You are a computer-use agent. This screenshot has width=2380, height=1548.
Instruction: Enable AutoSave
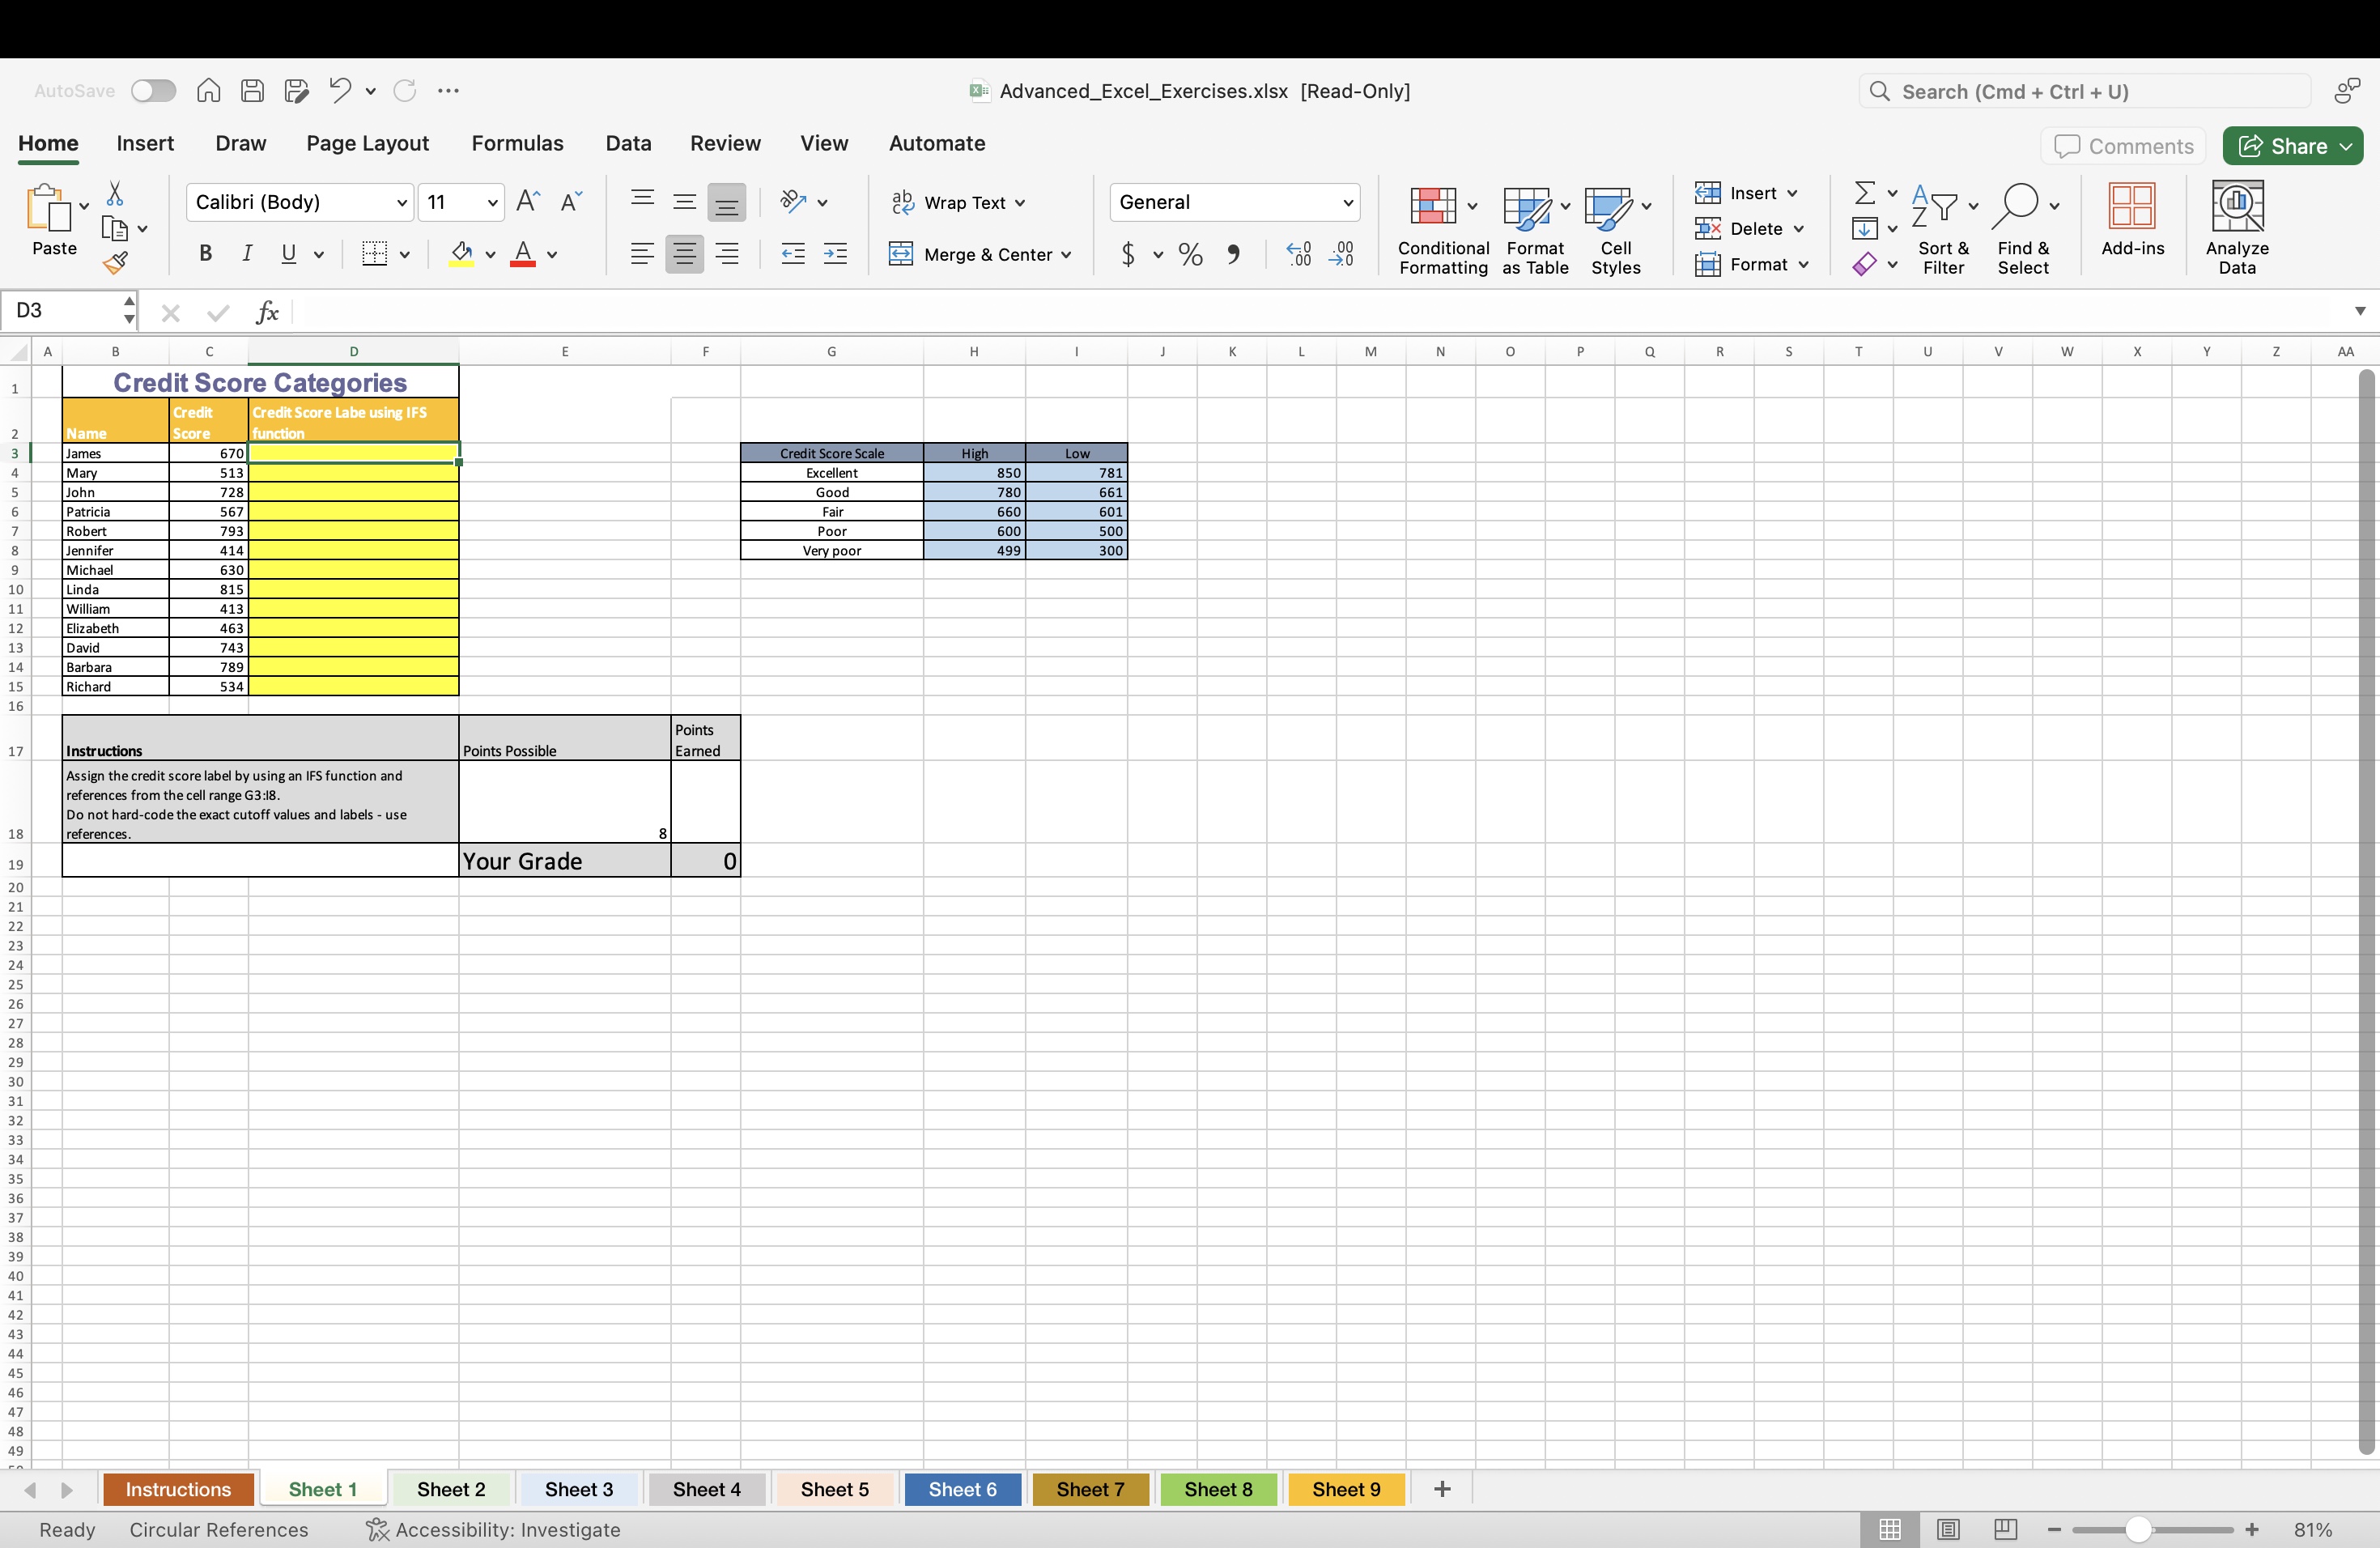(x=153, y=90)
